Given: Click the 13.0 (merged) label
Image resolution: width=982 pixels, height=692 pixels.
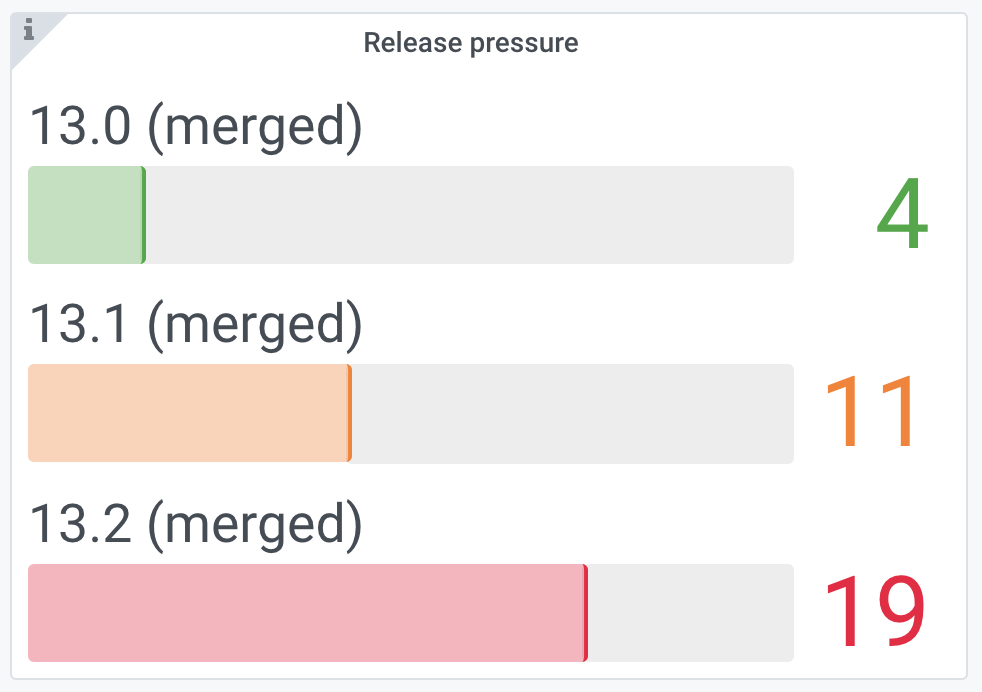Looking at the screenshot, I should tap(196, 127).
